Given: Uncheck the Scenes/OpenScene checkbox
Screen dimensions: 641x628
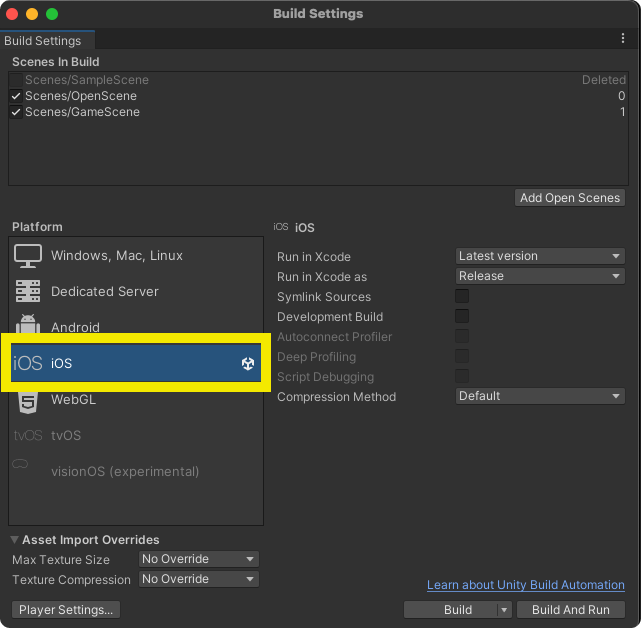Looking at the screenshot, I should click(x=16, y=96).
